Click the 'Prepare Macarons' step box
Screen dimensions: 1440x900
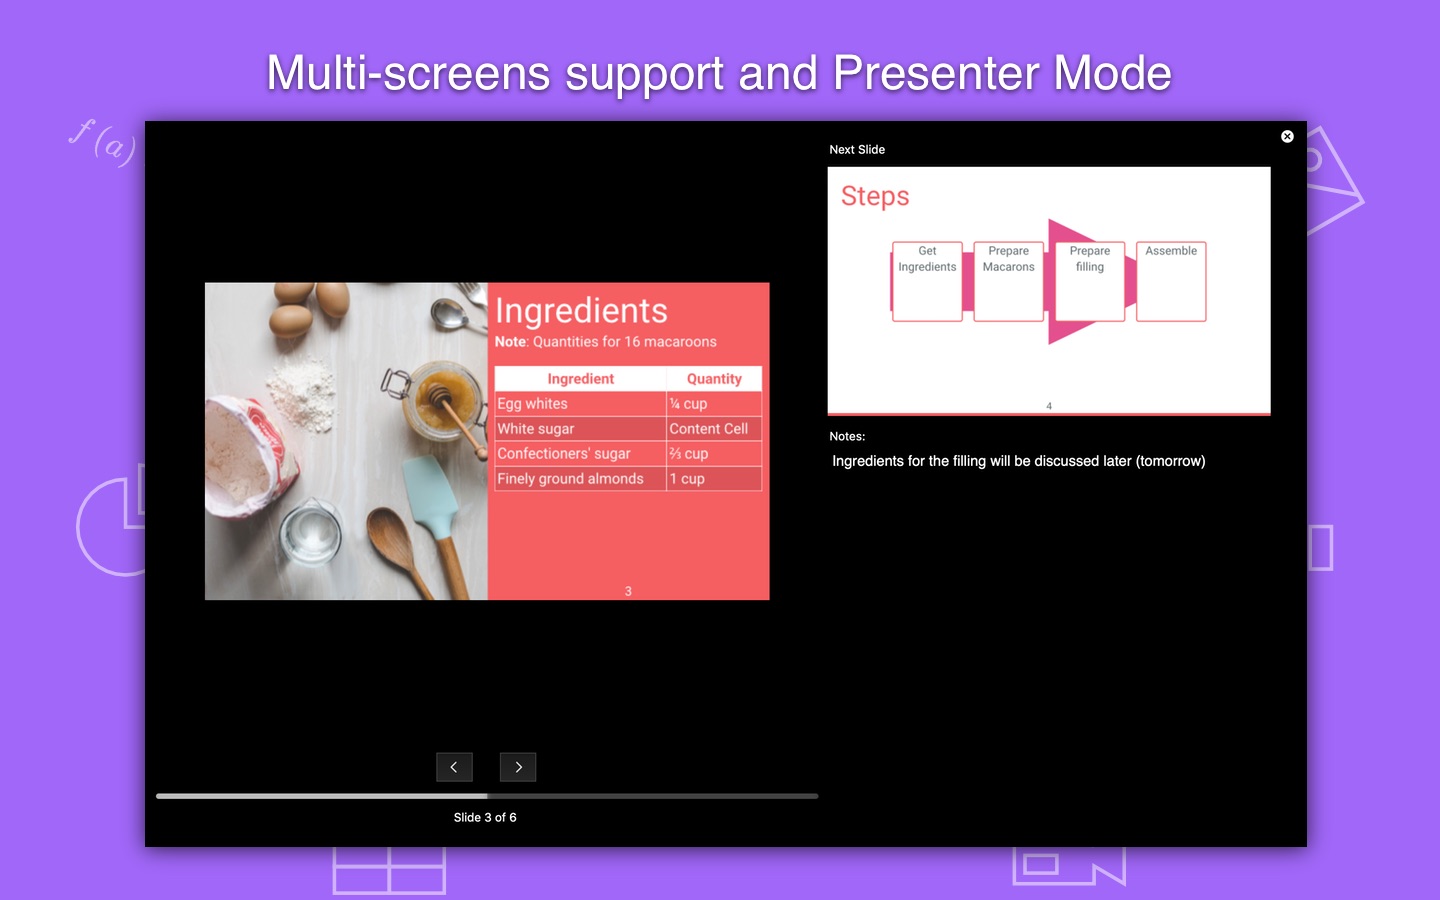(x=1008, y=281)
